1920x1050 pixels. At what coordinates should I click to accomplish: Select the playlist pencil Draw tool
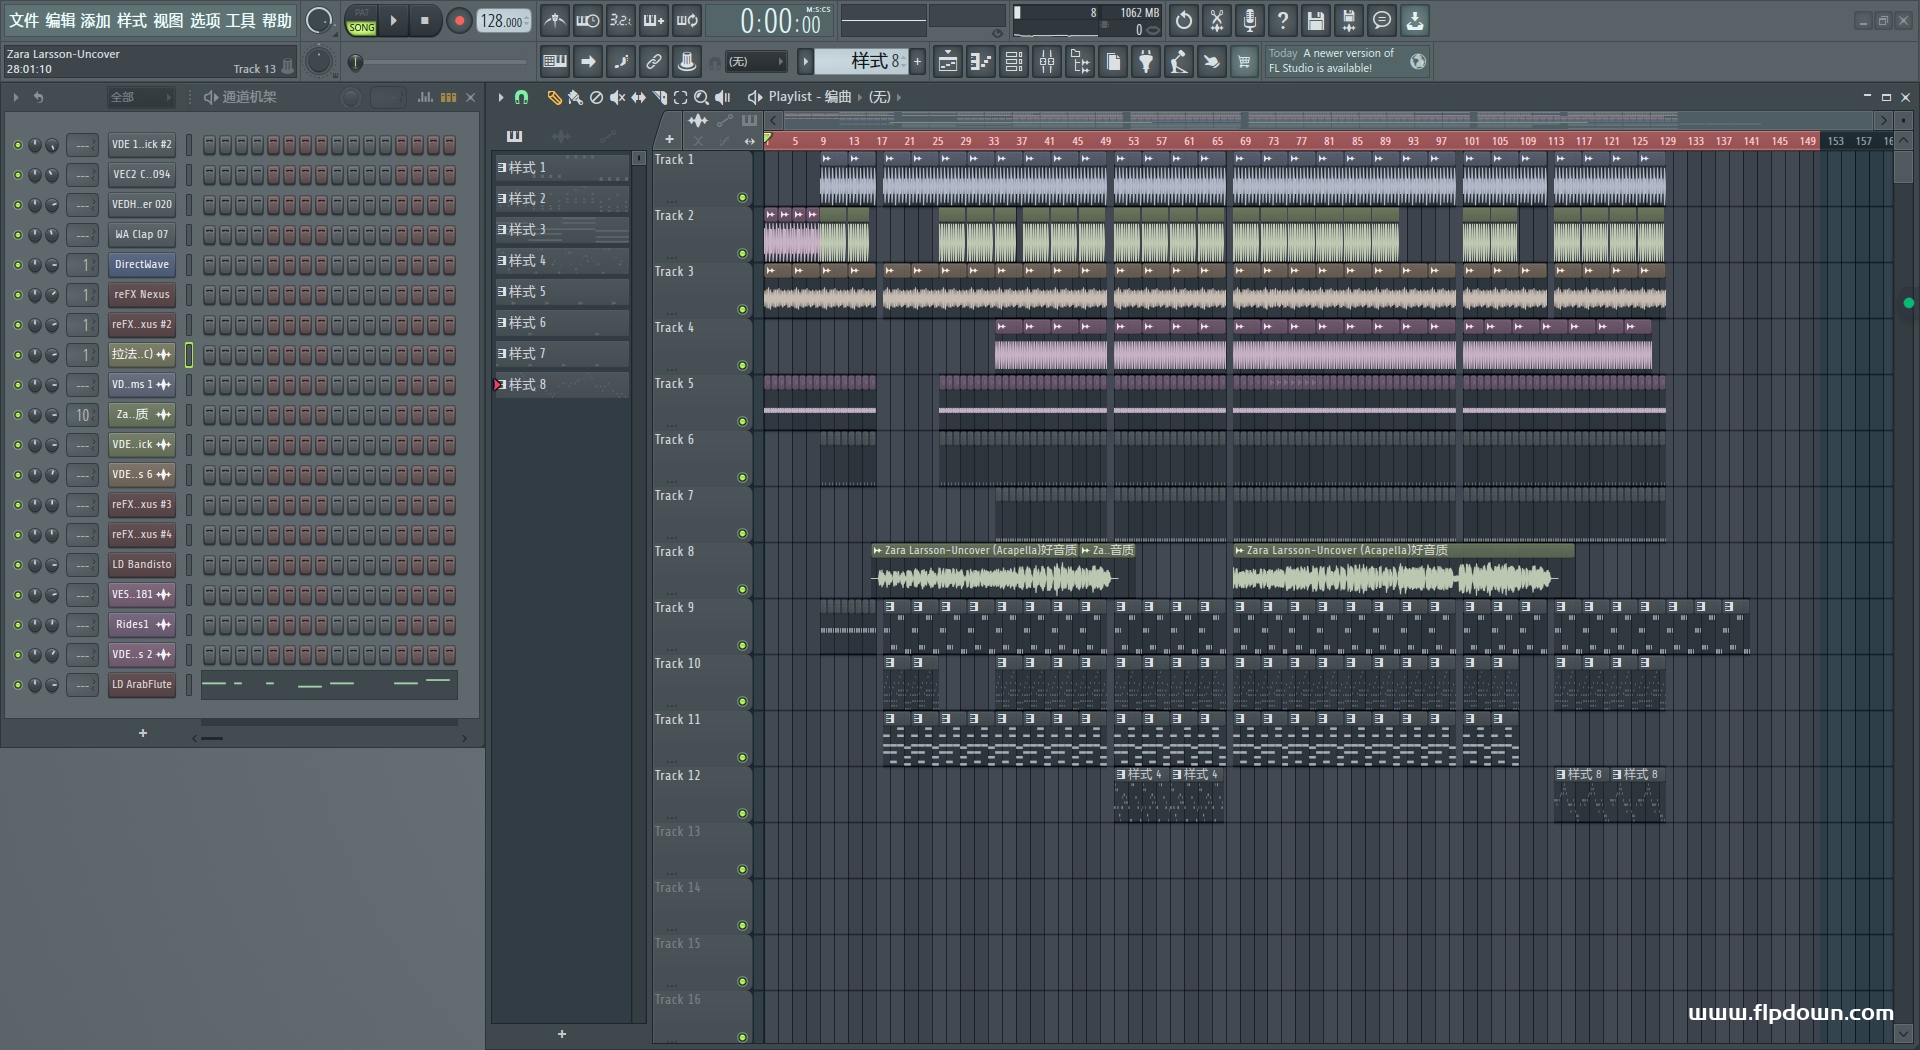click(554, 97)
